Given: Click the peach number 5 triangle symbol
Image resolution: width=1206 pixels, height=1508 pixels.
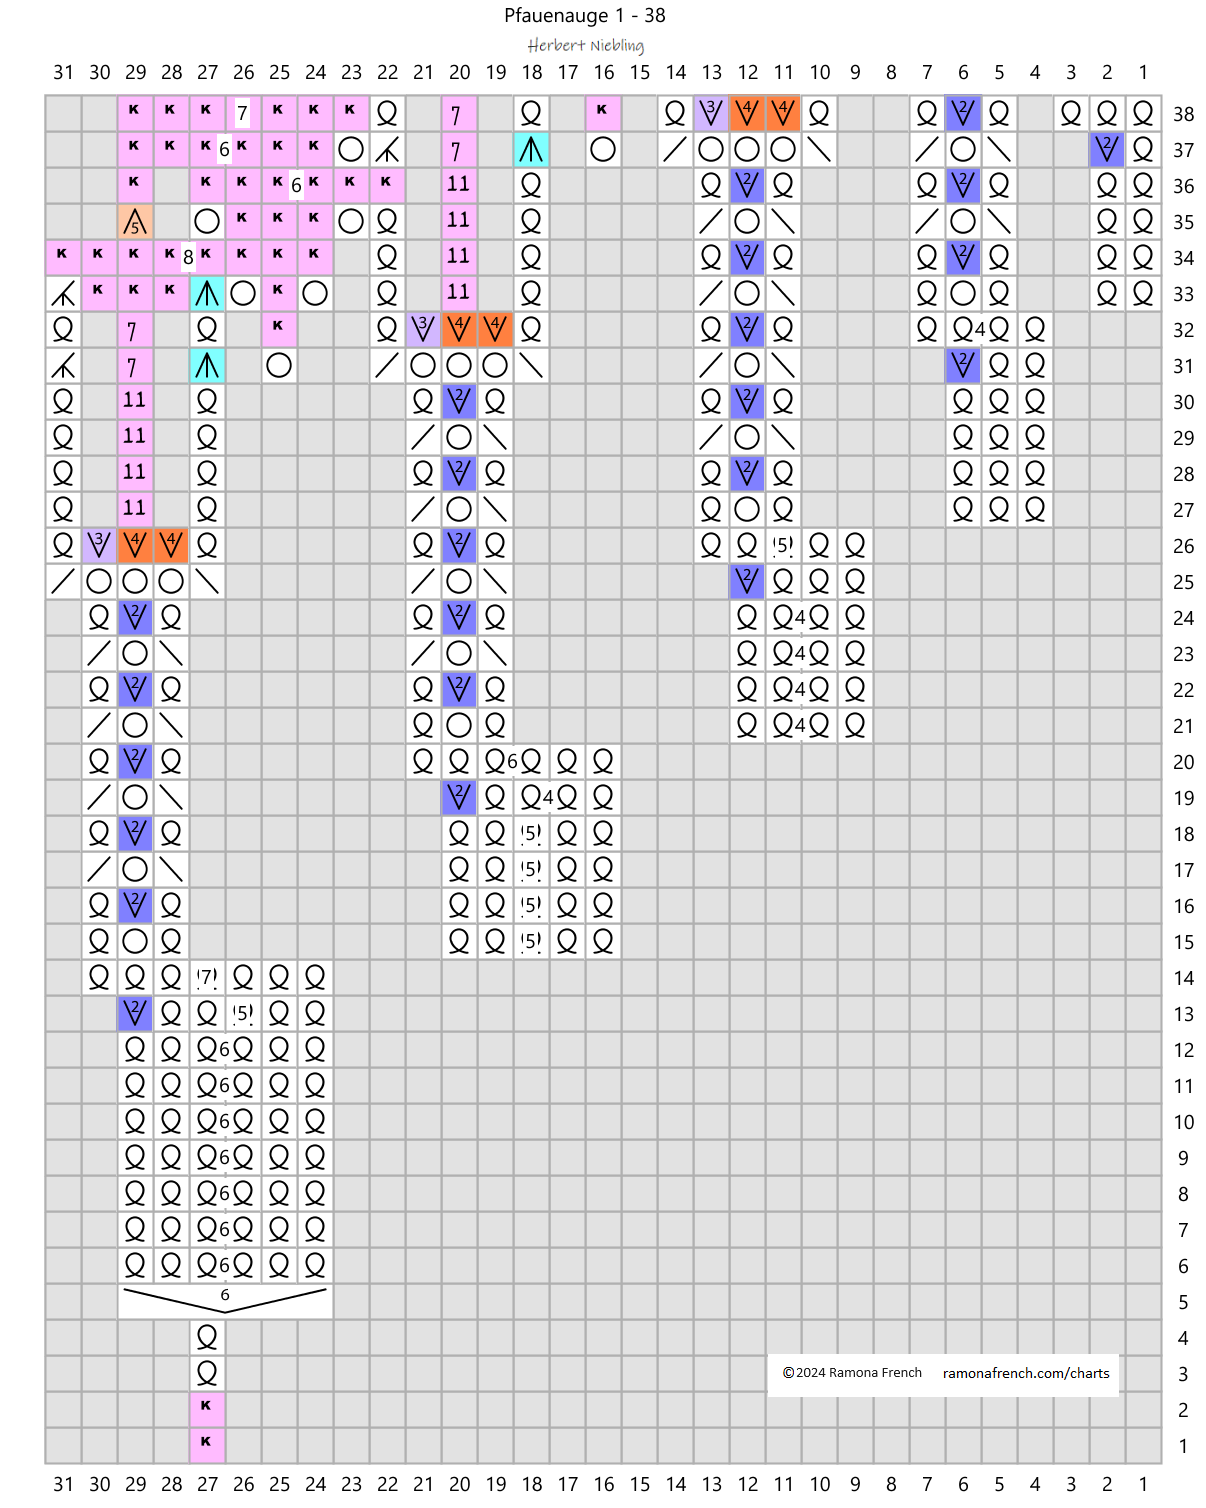Looking at the screenshot, I should pyautogui.click(x=135, y=221).
